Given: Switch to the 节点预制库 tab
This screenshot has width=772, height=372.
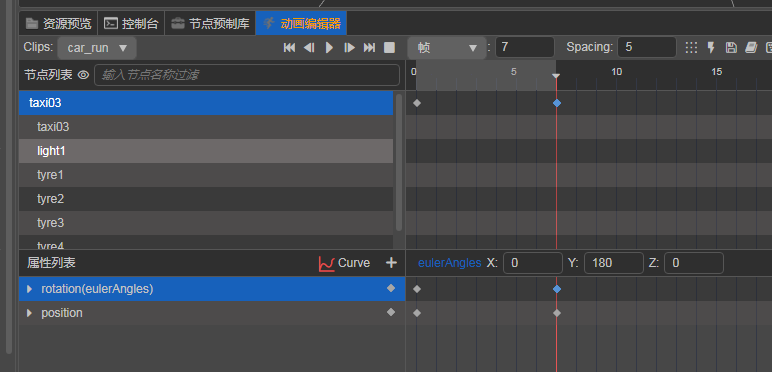Looking at the screenshot, I should coord(210,23).
